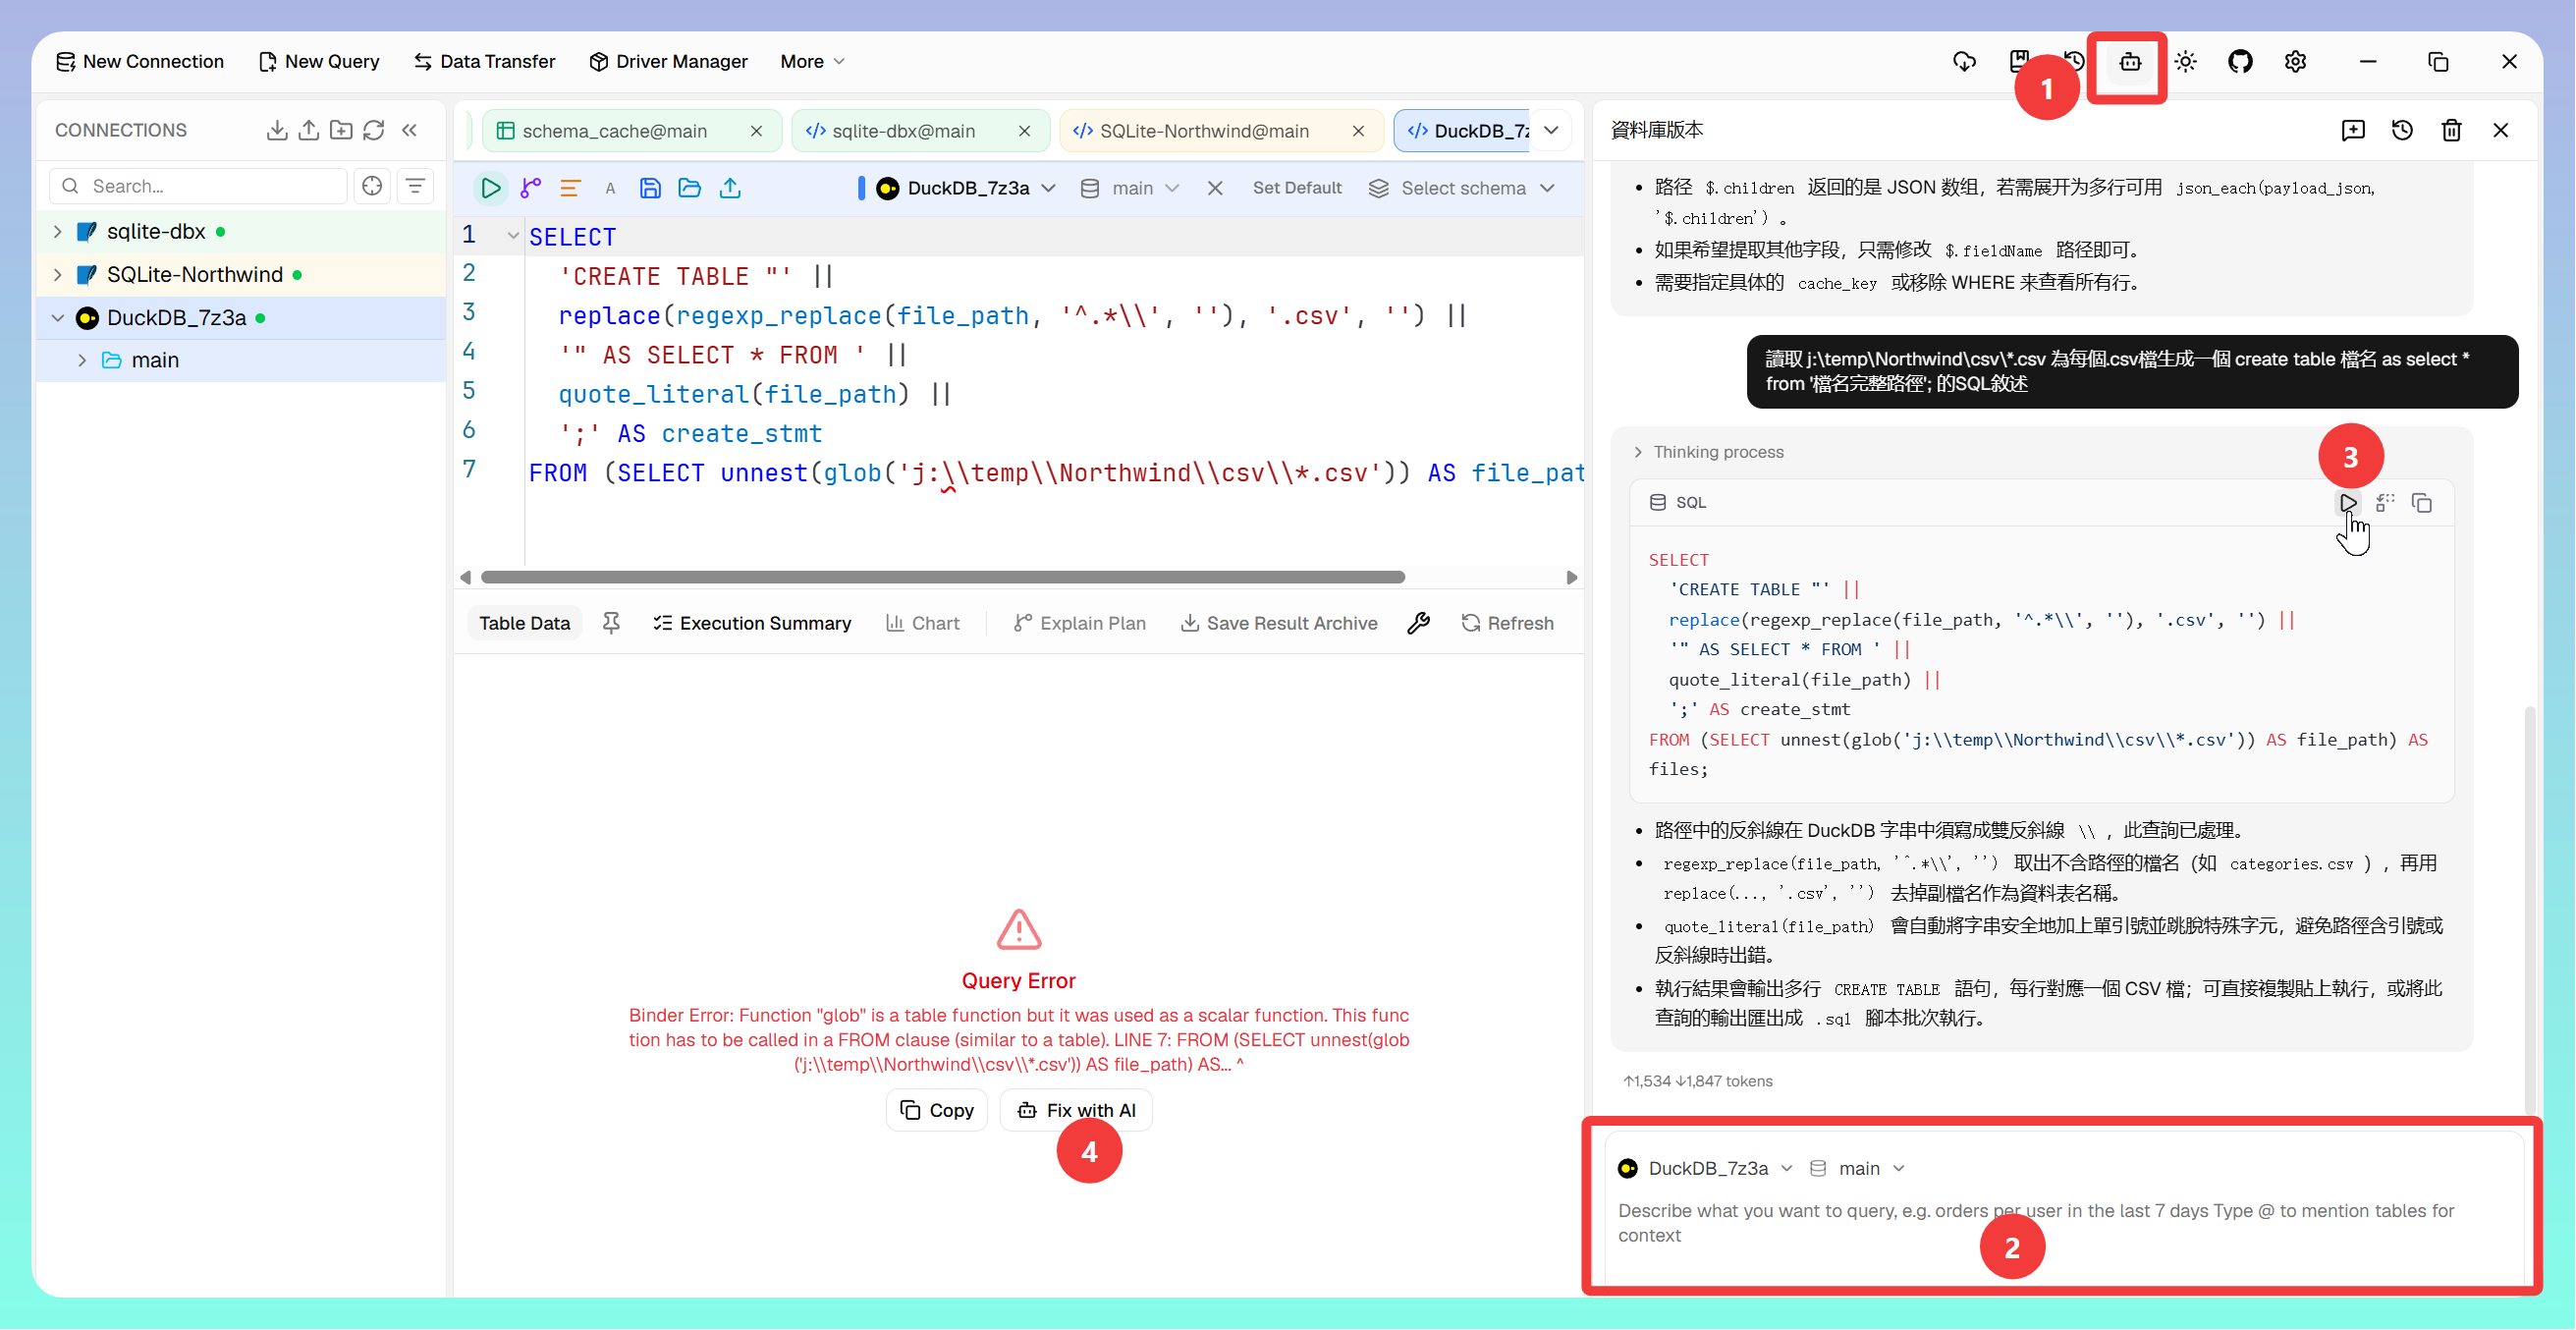Image resolution: width=2576 pixels, height=1330 pixels.
Task: Open the wrench tools icon in results bar
Action: tap(1418, 623)
